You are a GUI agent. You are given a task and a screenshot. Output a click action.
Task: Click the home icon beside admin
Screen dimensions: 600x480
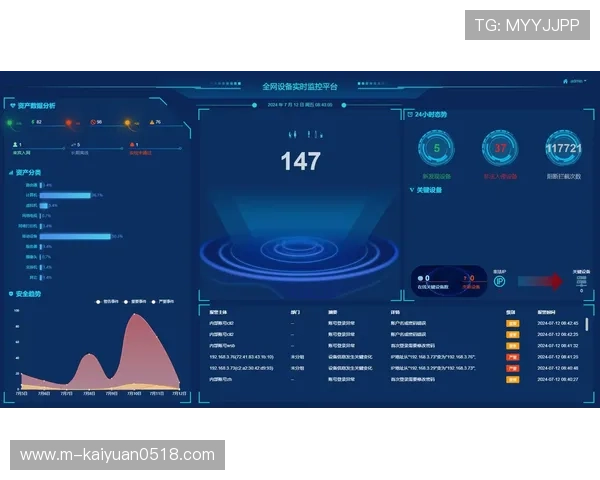[x=565, y=81]
